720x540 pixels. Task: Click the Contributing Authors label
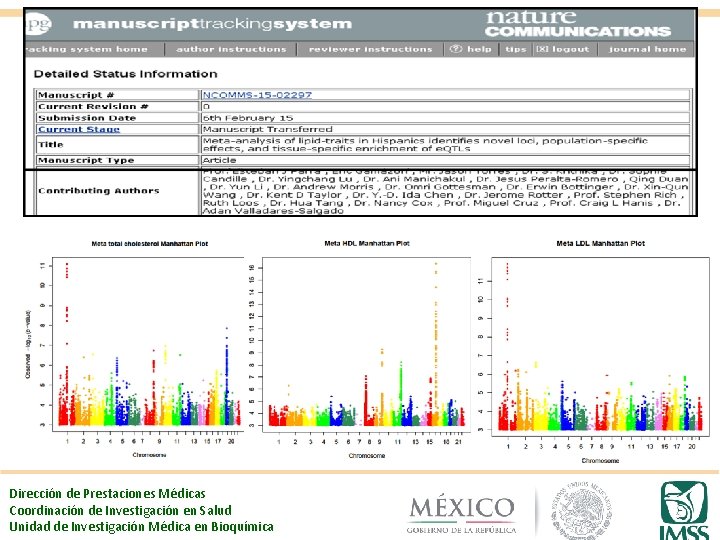pos(99,191)
